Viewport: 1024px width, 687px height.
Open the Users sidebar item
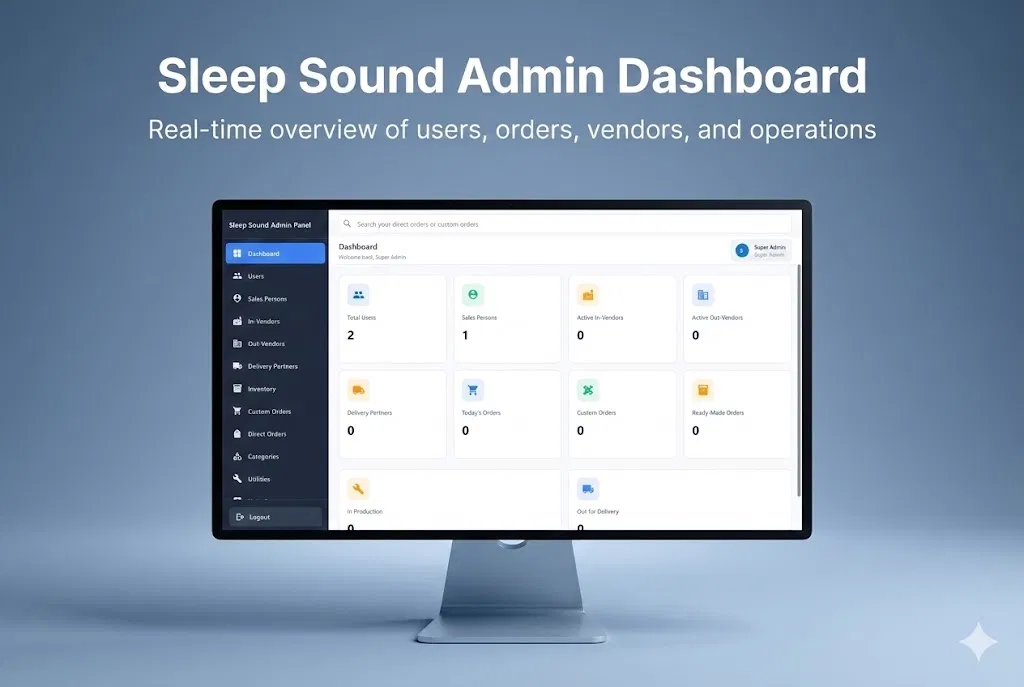[x=275, y=276]
